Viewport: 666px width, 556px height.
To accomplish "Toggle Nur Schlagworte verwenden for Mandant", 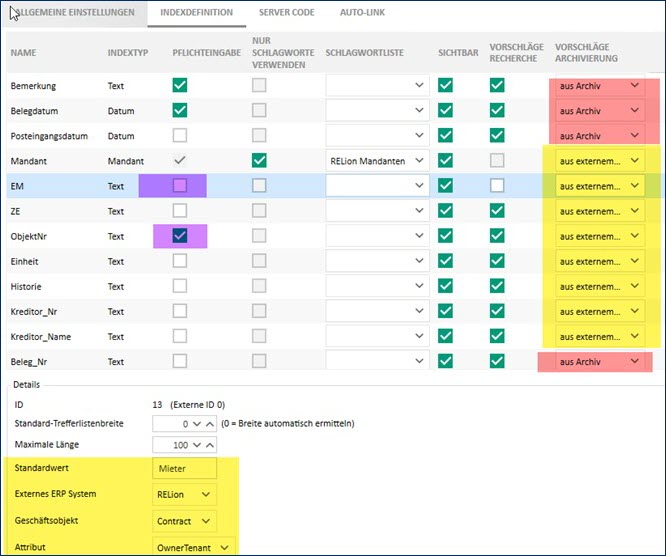I will tap(260, 160).
